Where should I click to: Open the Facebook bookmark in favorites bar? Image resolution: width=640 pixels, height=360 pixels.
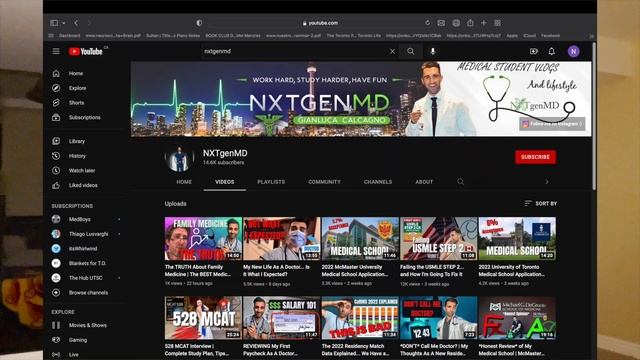coord(551,36)
